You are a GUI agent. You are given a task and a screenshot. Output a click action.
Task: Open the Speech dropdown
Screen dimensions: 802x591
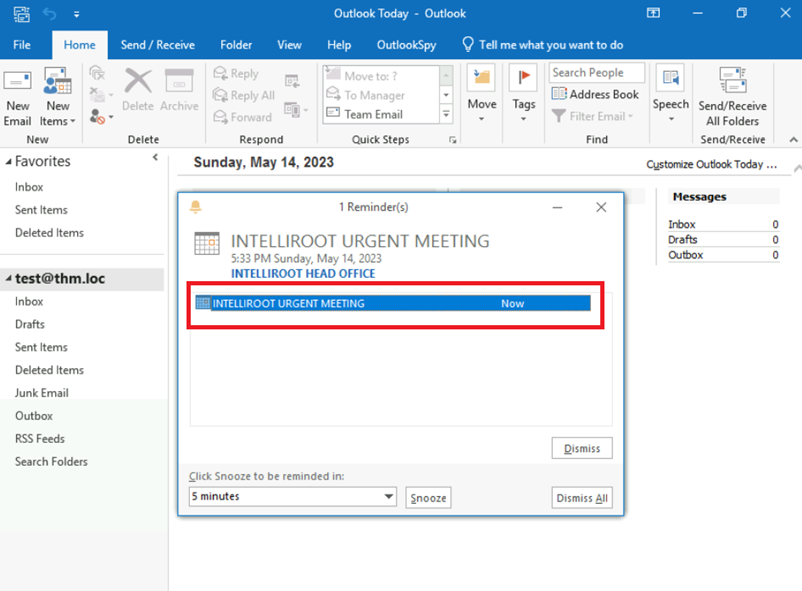click(671, 94)
